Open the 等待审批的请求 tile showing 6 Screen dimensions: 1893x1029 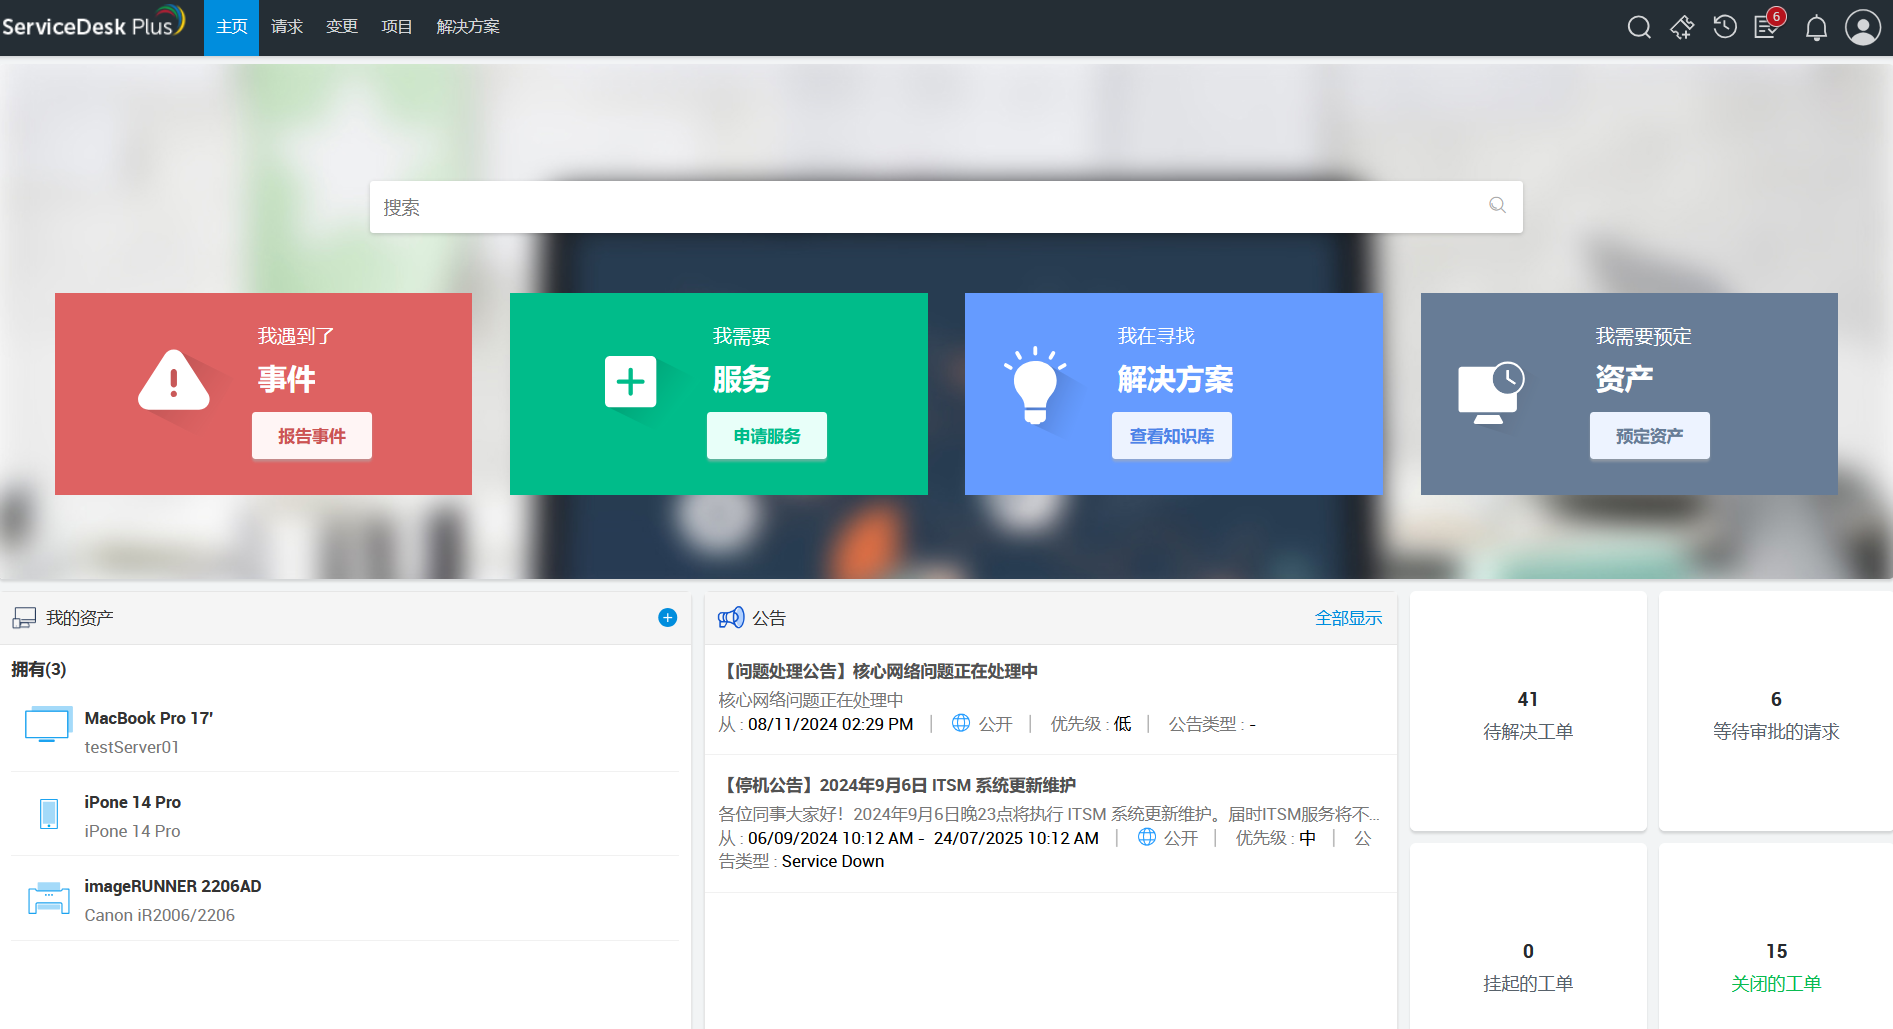1776,711
